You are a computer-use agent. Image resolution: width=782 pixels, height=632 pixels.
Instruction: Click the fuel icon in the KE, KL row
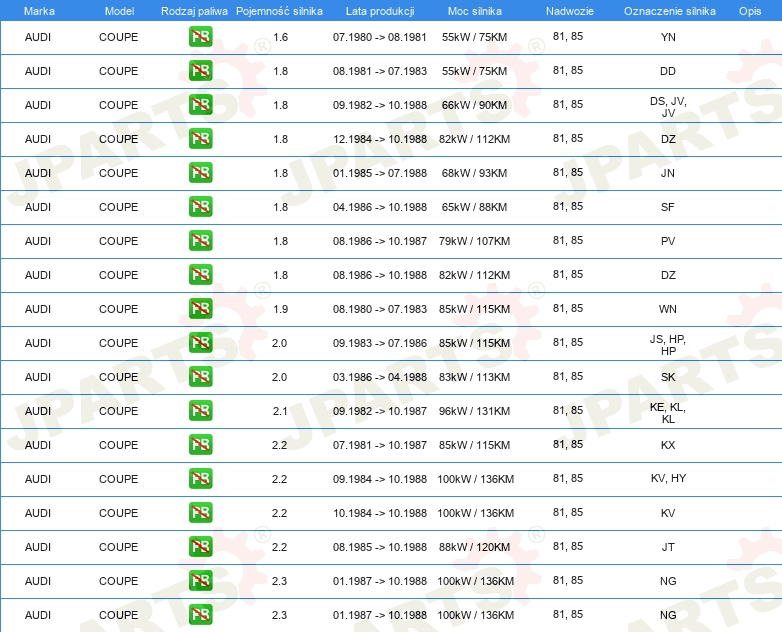(200, 411)
